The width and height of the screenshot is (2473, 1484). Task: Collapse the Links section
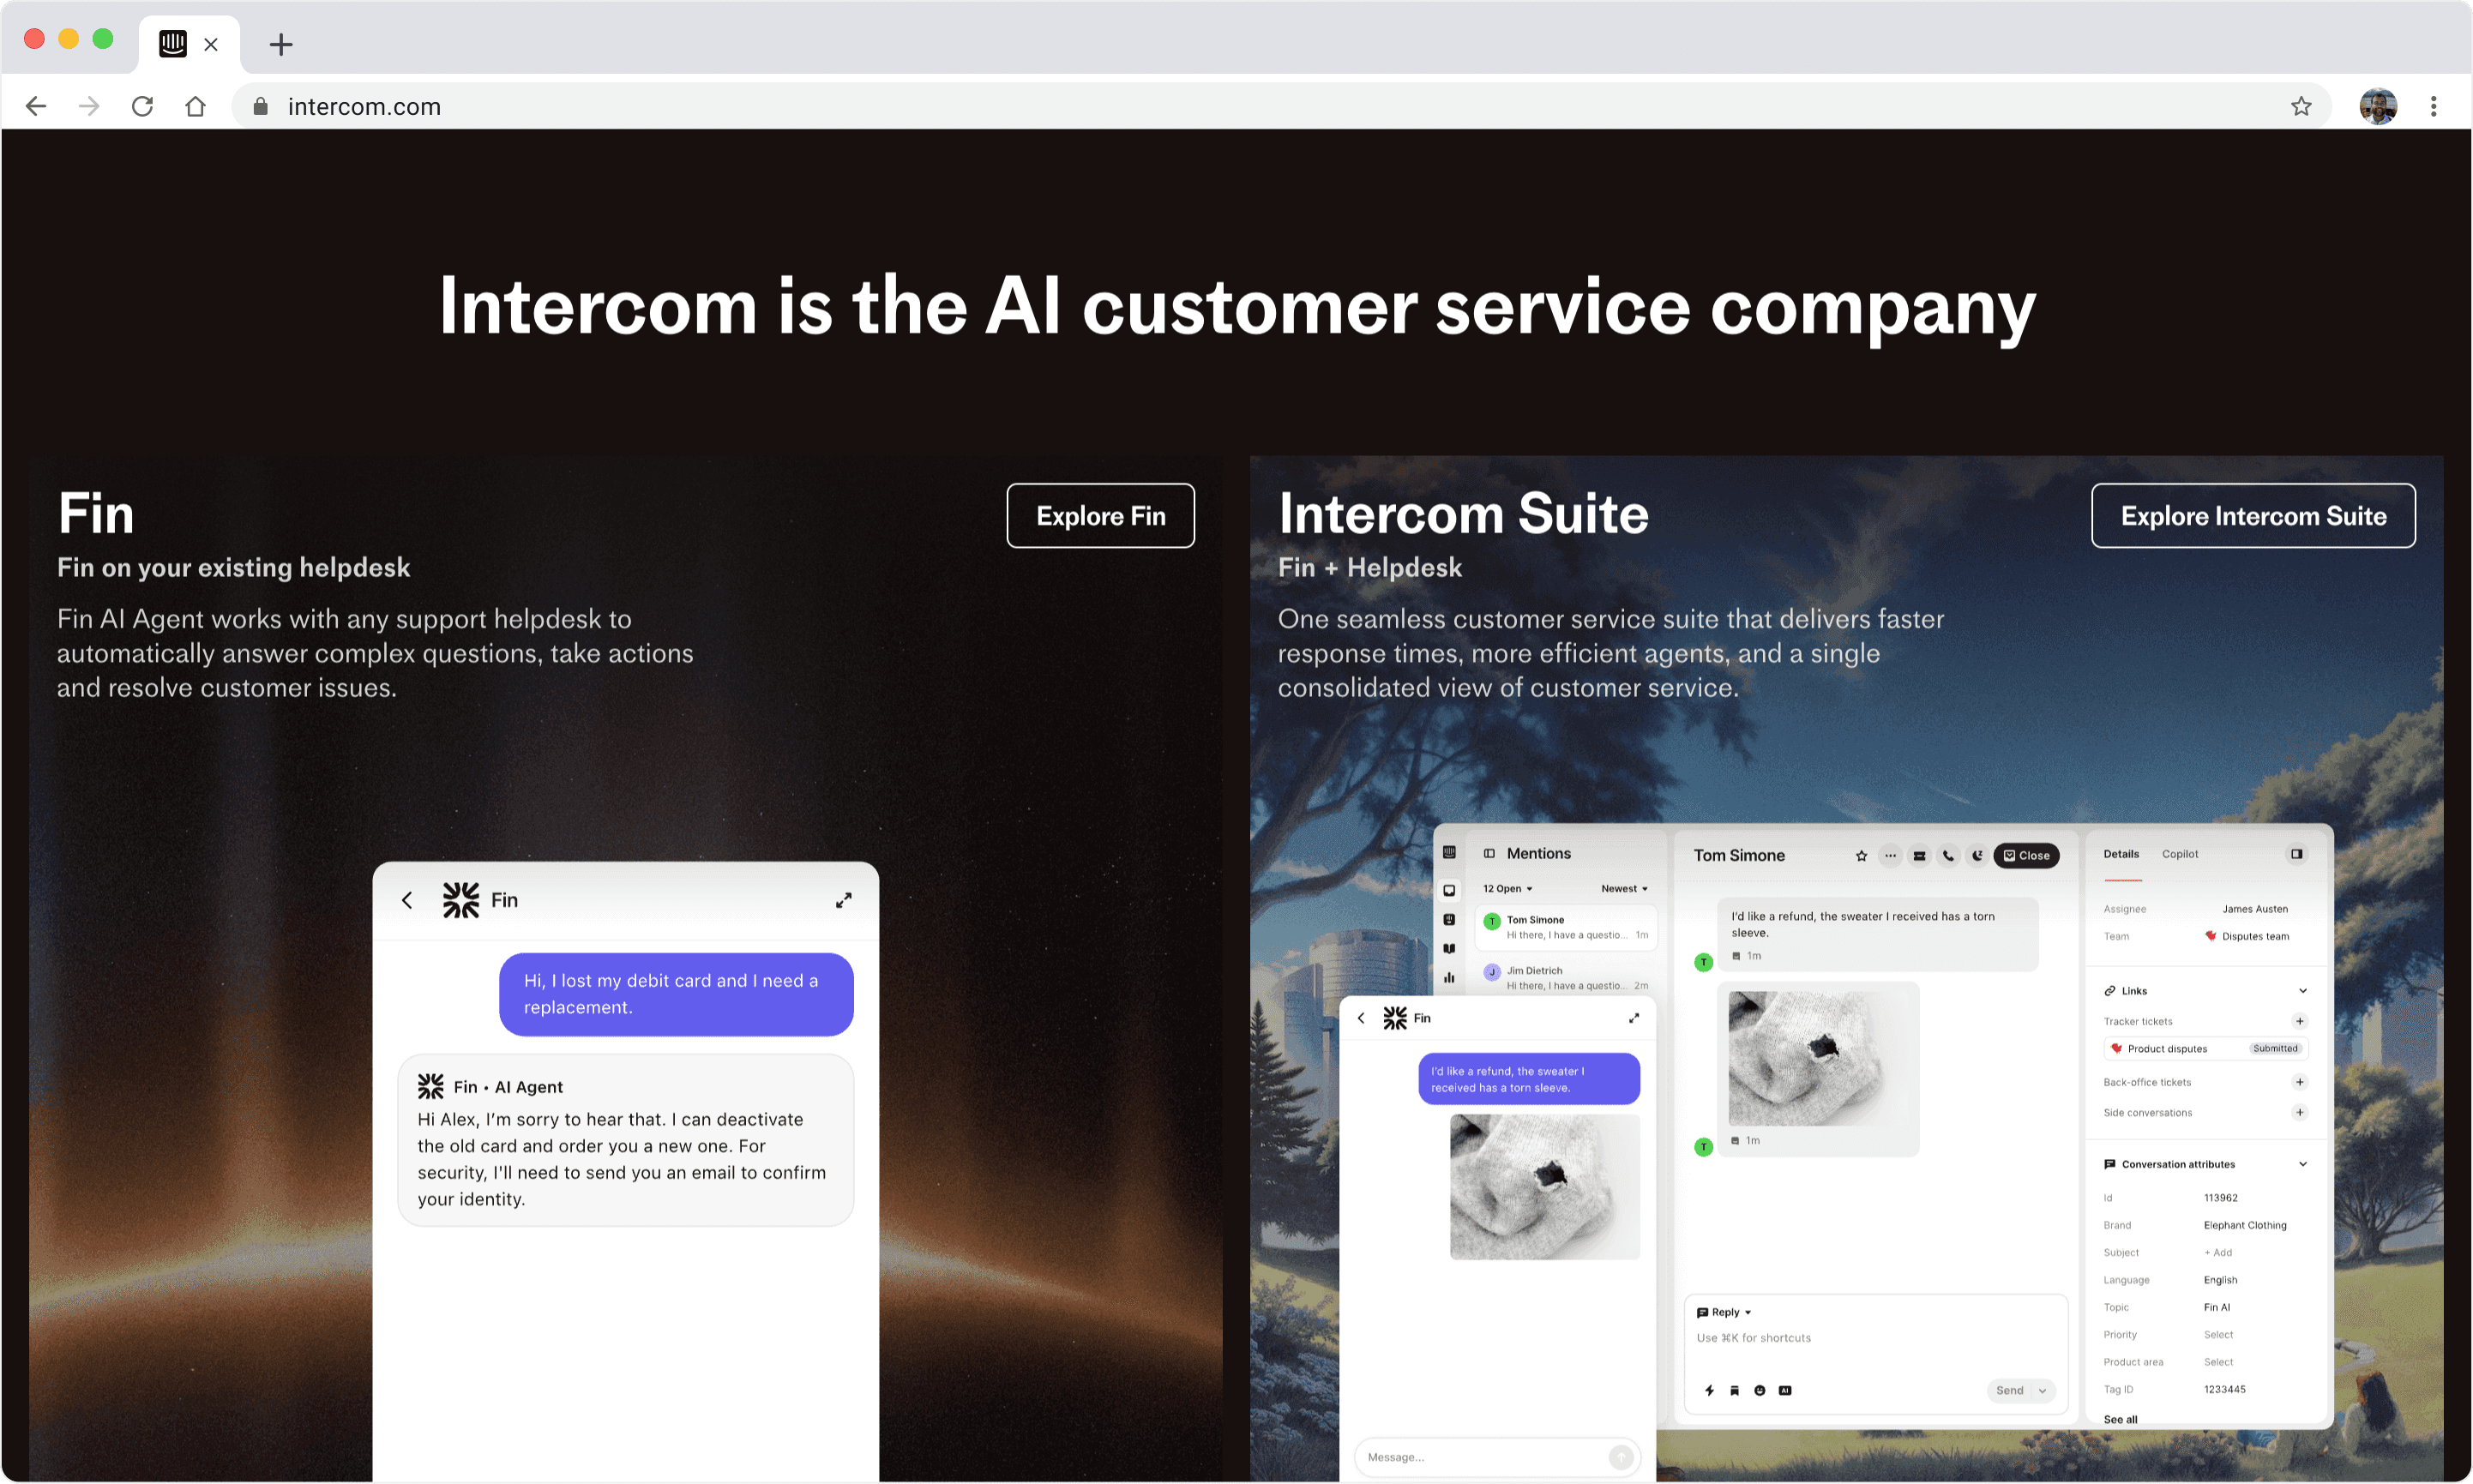click(x=2303, y=991)
